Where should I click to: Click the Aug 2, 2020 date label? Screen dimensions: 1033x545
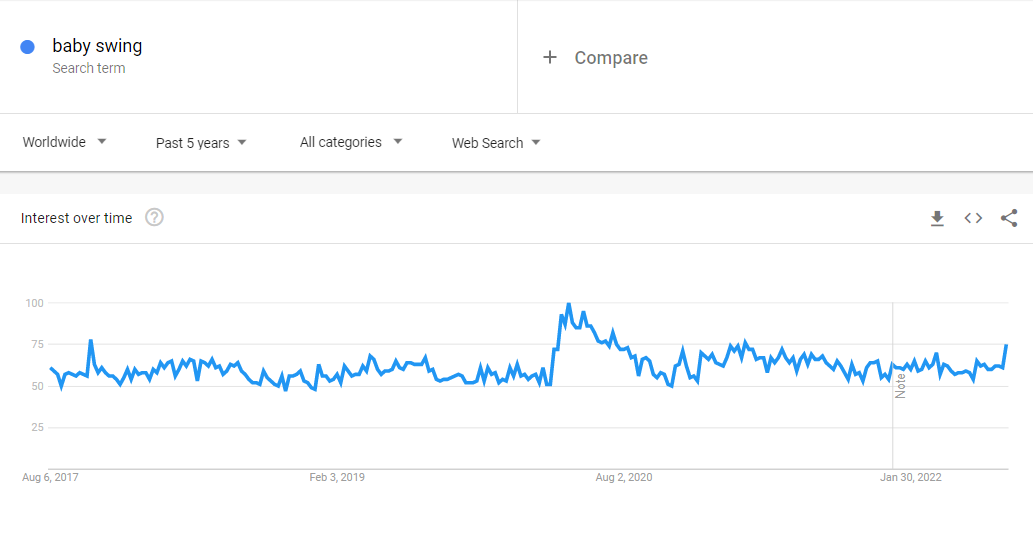tap(624, 477)
